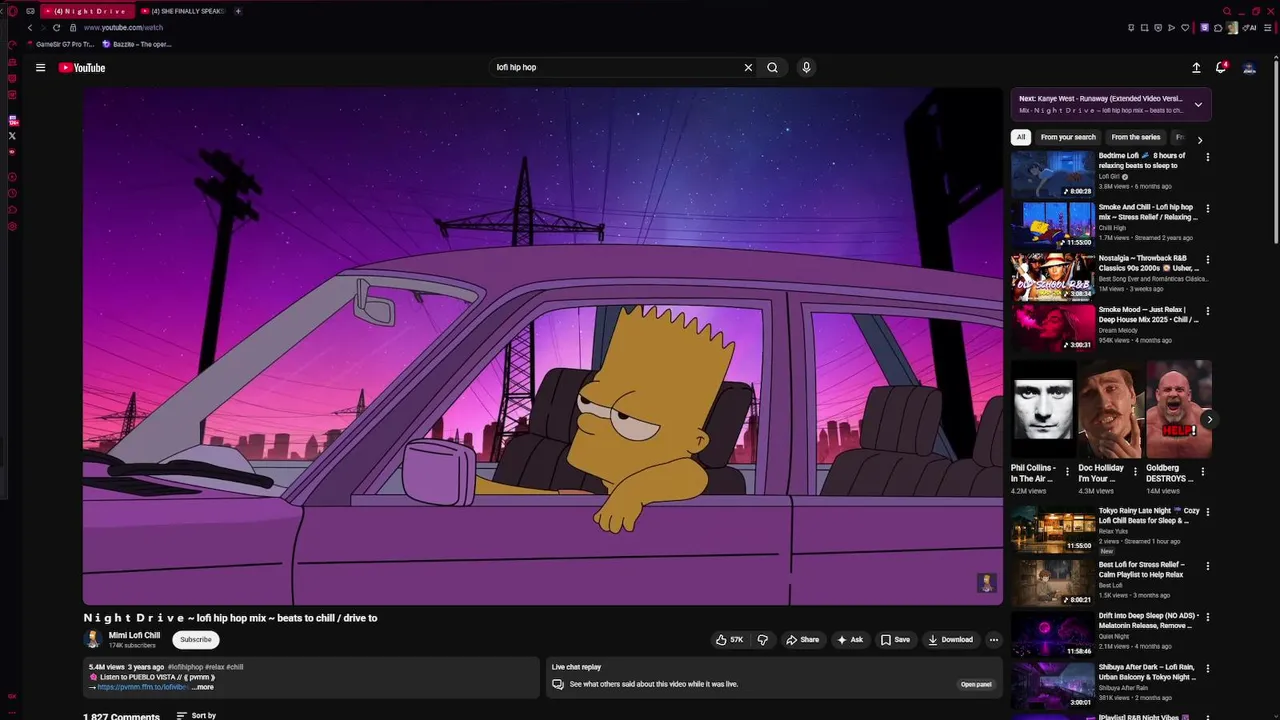Open the pvmm.ffm.to link in description
This screenshot has height=720, width=1280.
coord(143,687)
